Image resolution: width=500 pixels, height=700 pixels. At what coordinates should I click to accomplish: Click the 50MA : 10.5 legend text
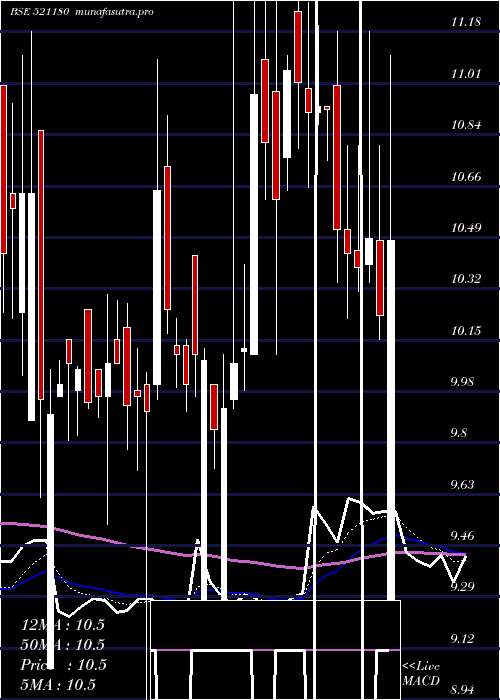(x=63, y=645)
